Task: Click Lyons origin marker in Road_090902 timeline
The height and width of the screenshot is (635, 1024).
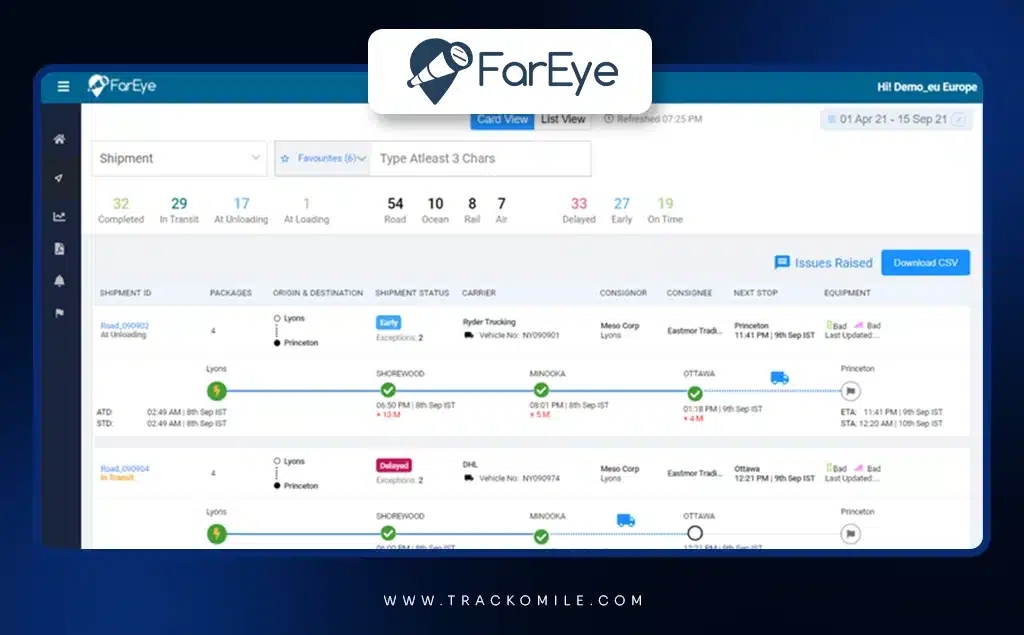Action: tap(217, 391)
